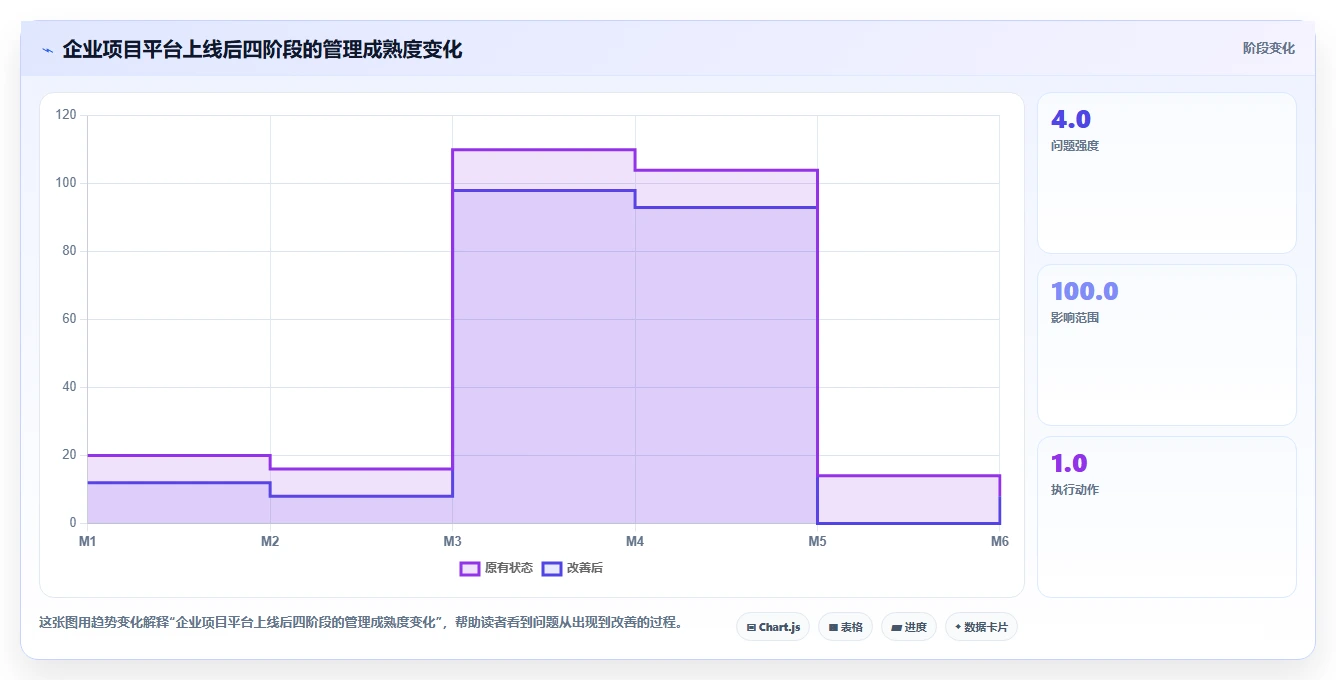Image resolution: width=1336 pixels, height=680 pixels.
Task: Click the 60 y-axis value
Action: [x=69, y=319]
